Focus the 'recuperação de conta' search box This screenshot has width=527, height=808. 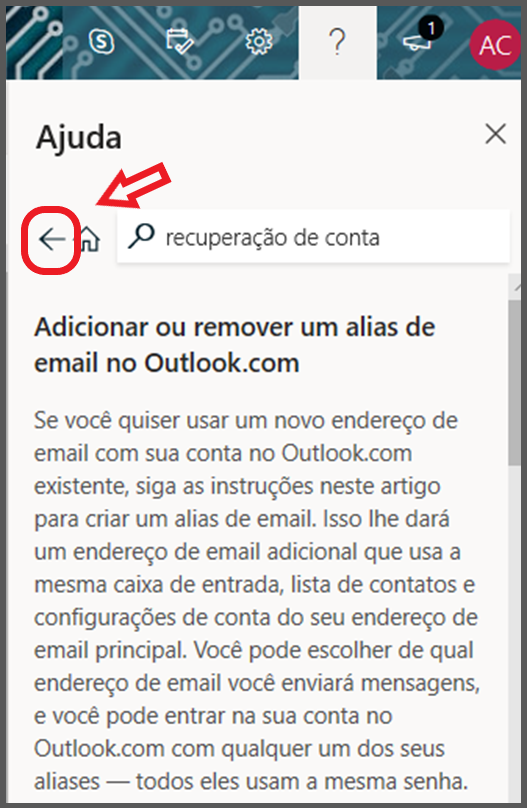pyautogui.click(x=313, y=237)
